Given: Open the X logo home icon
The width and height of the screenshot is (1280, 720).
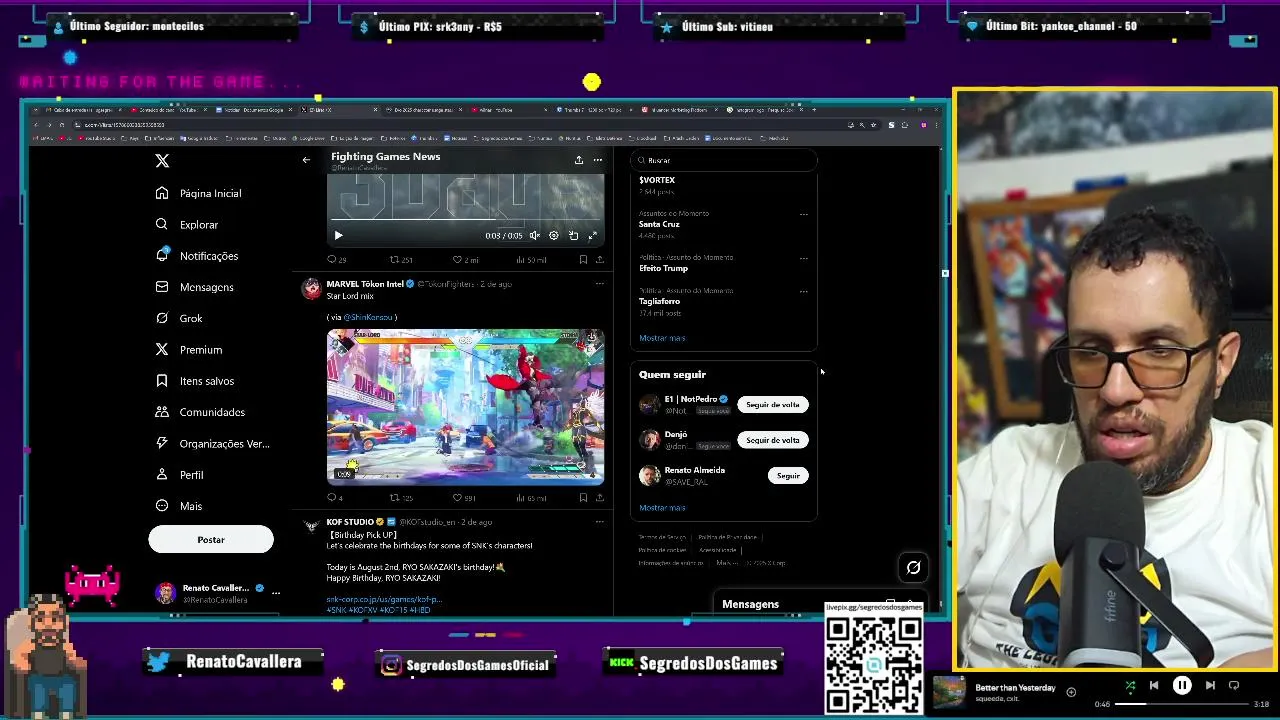Looking at the screenshot, I should (x=162, y=160).
